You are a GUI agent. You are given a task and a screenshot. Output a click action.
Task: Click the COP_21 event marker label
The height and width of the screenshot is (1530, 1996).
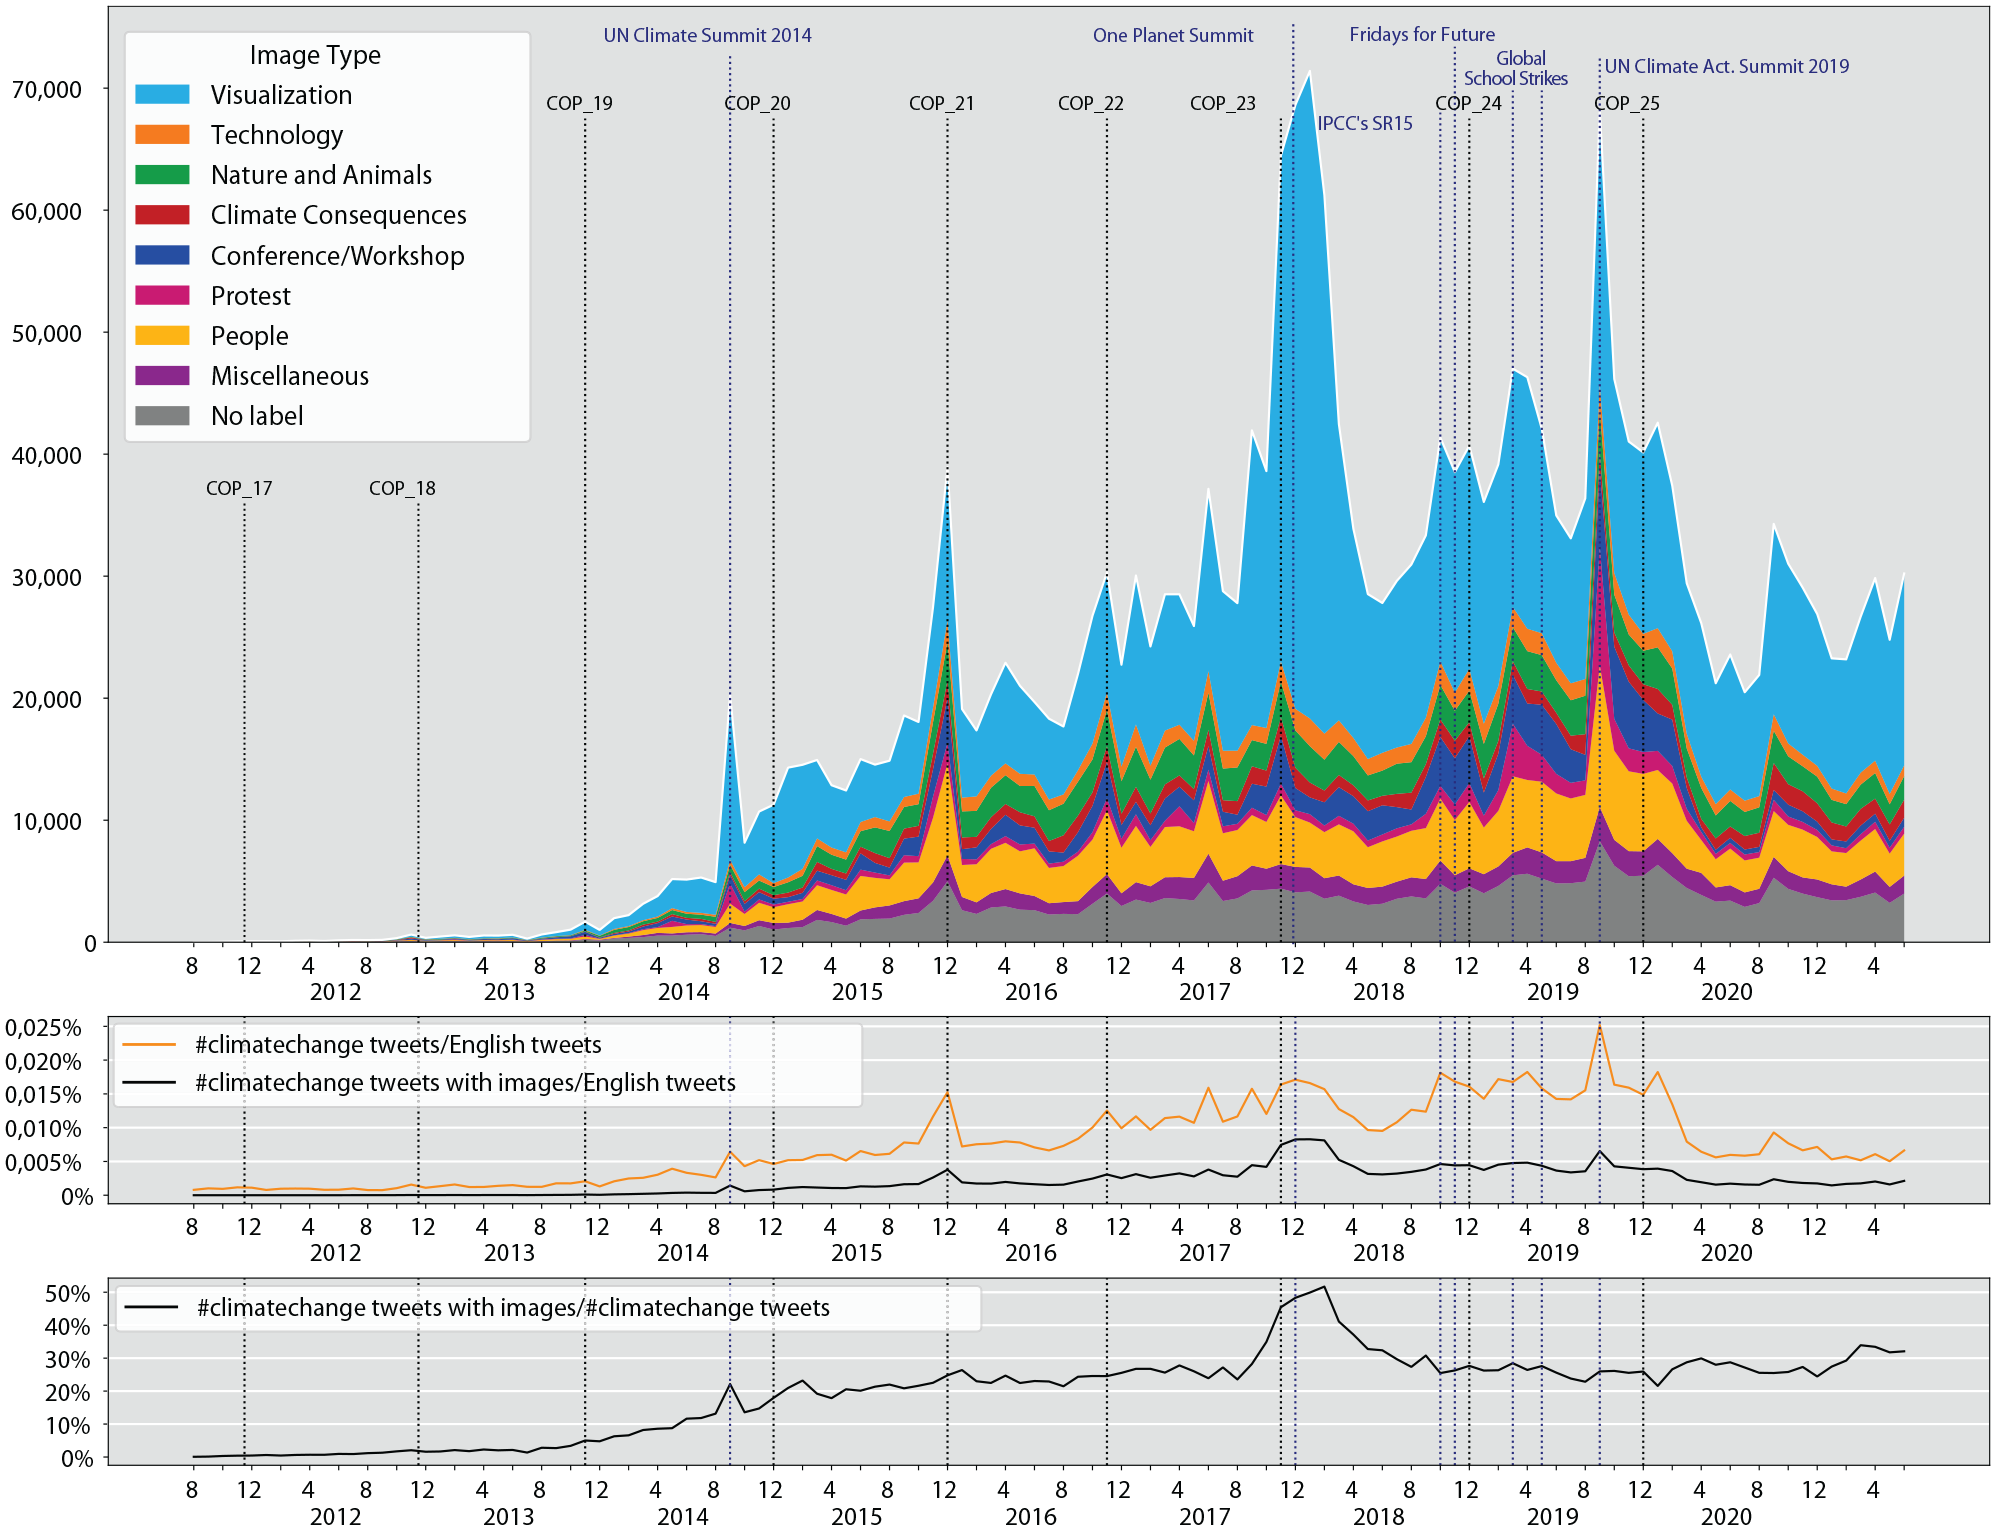pyautogui.click(x=941, y=103)
